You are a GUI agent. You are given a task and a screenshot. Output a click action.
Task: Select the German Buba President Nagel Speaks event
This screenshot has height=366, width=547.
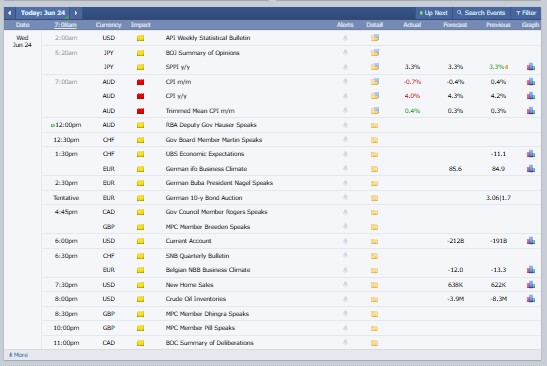coord(219,183)
